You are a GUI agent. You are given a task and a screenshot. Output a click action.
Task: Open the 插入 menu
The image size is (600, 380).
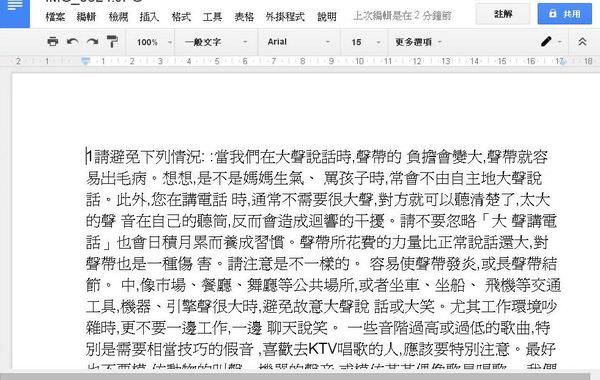point(149,16)
